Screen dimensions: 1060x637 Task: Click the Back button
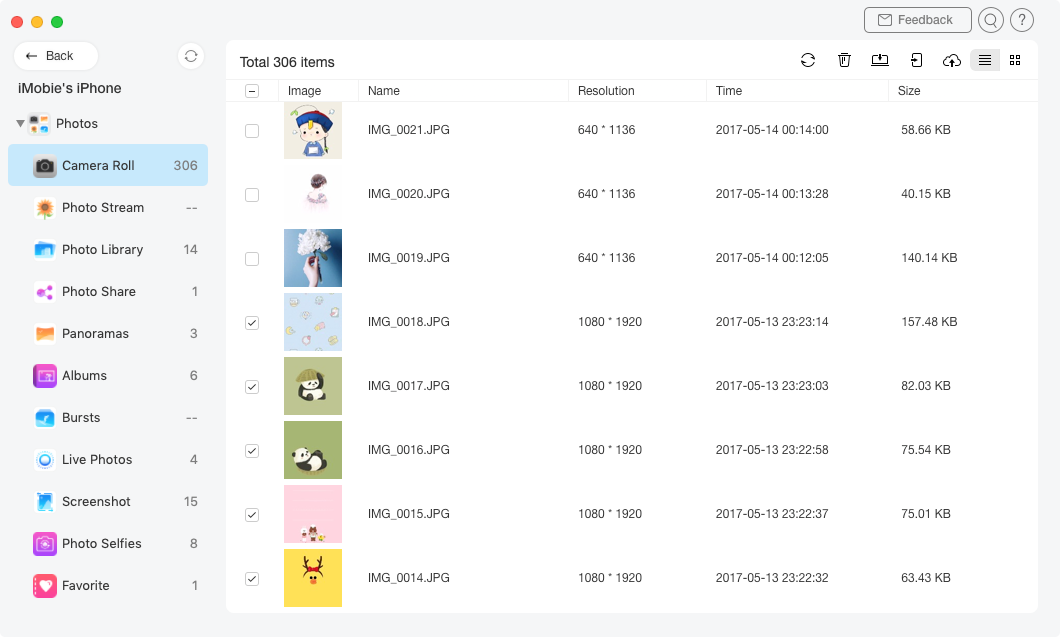[56, 56]
